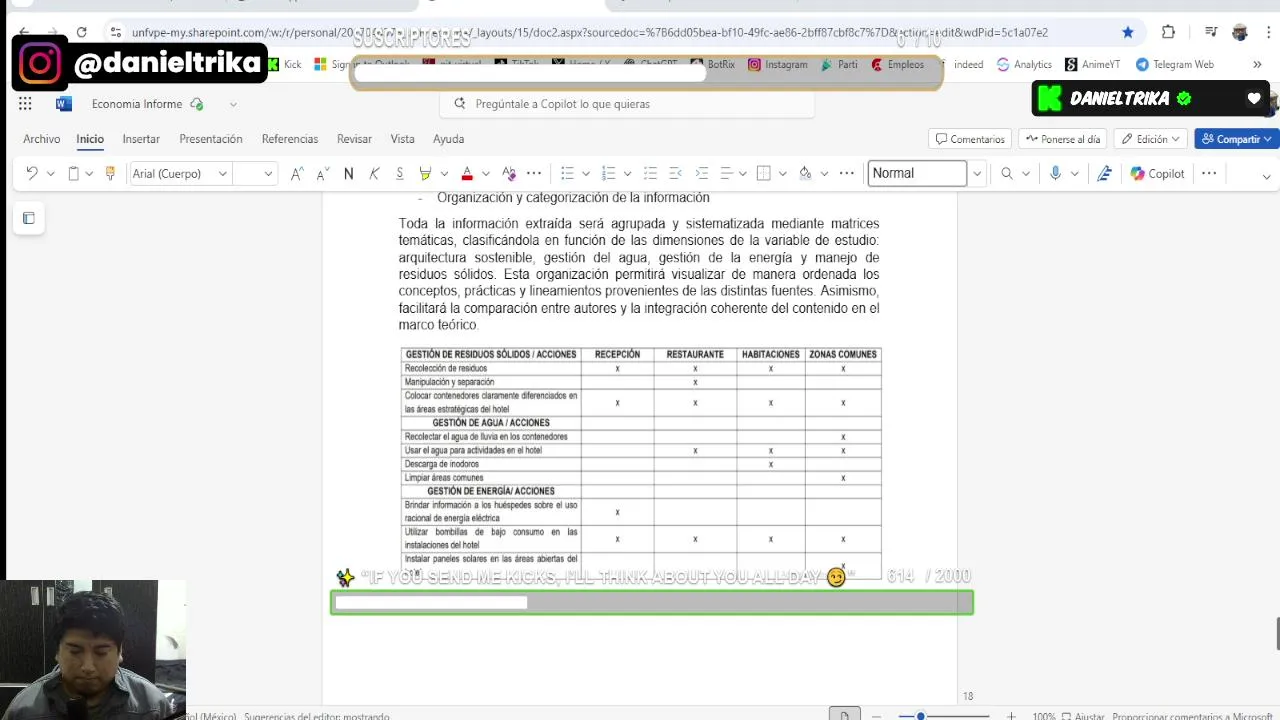Open more paragraph options ellipsis
The image size is (1280, 720).
[847, 173]
